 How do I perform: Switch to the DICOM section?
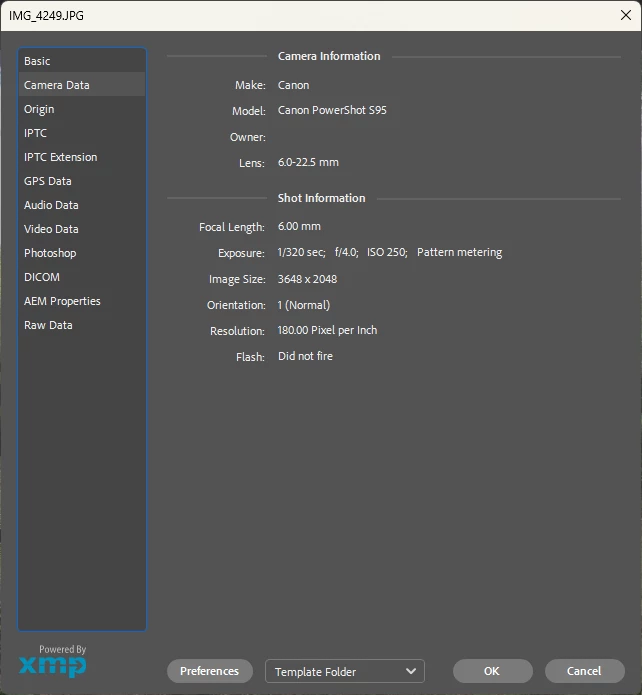click(82, 277)
